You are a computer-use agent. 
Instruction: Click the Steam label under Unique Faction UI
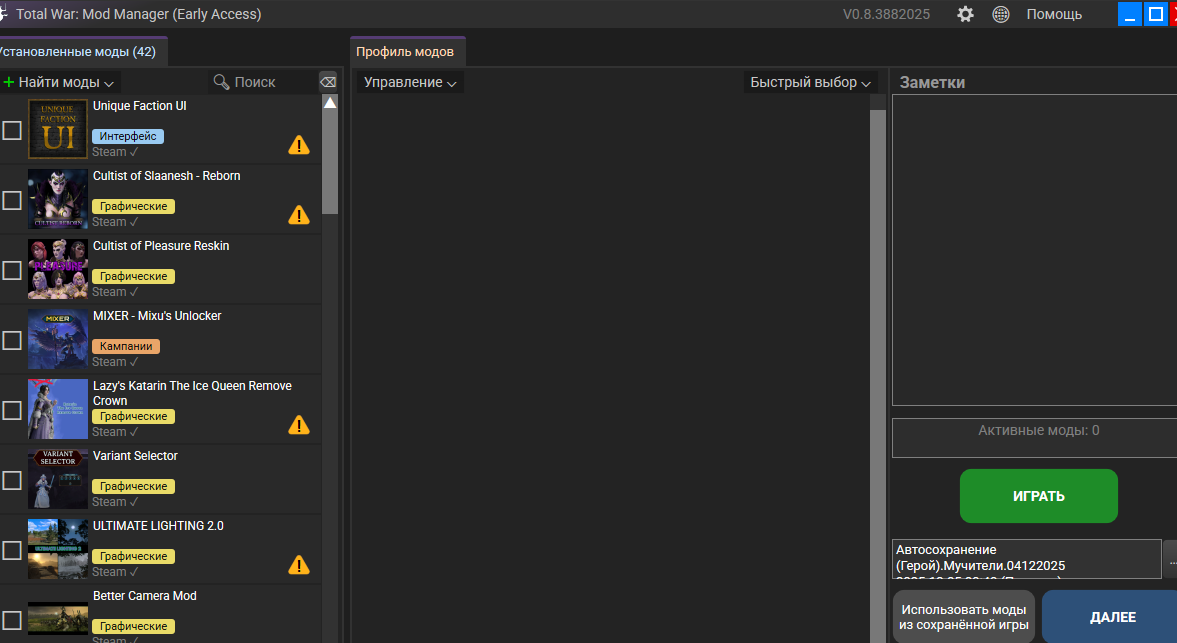pyautogui.click(x=115, y=152)
